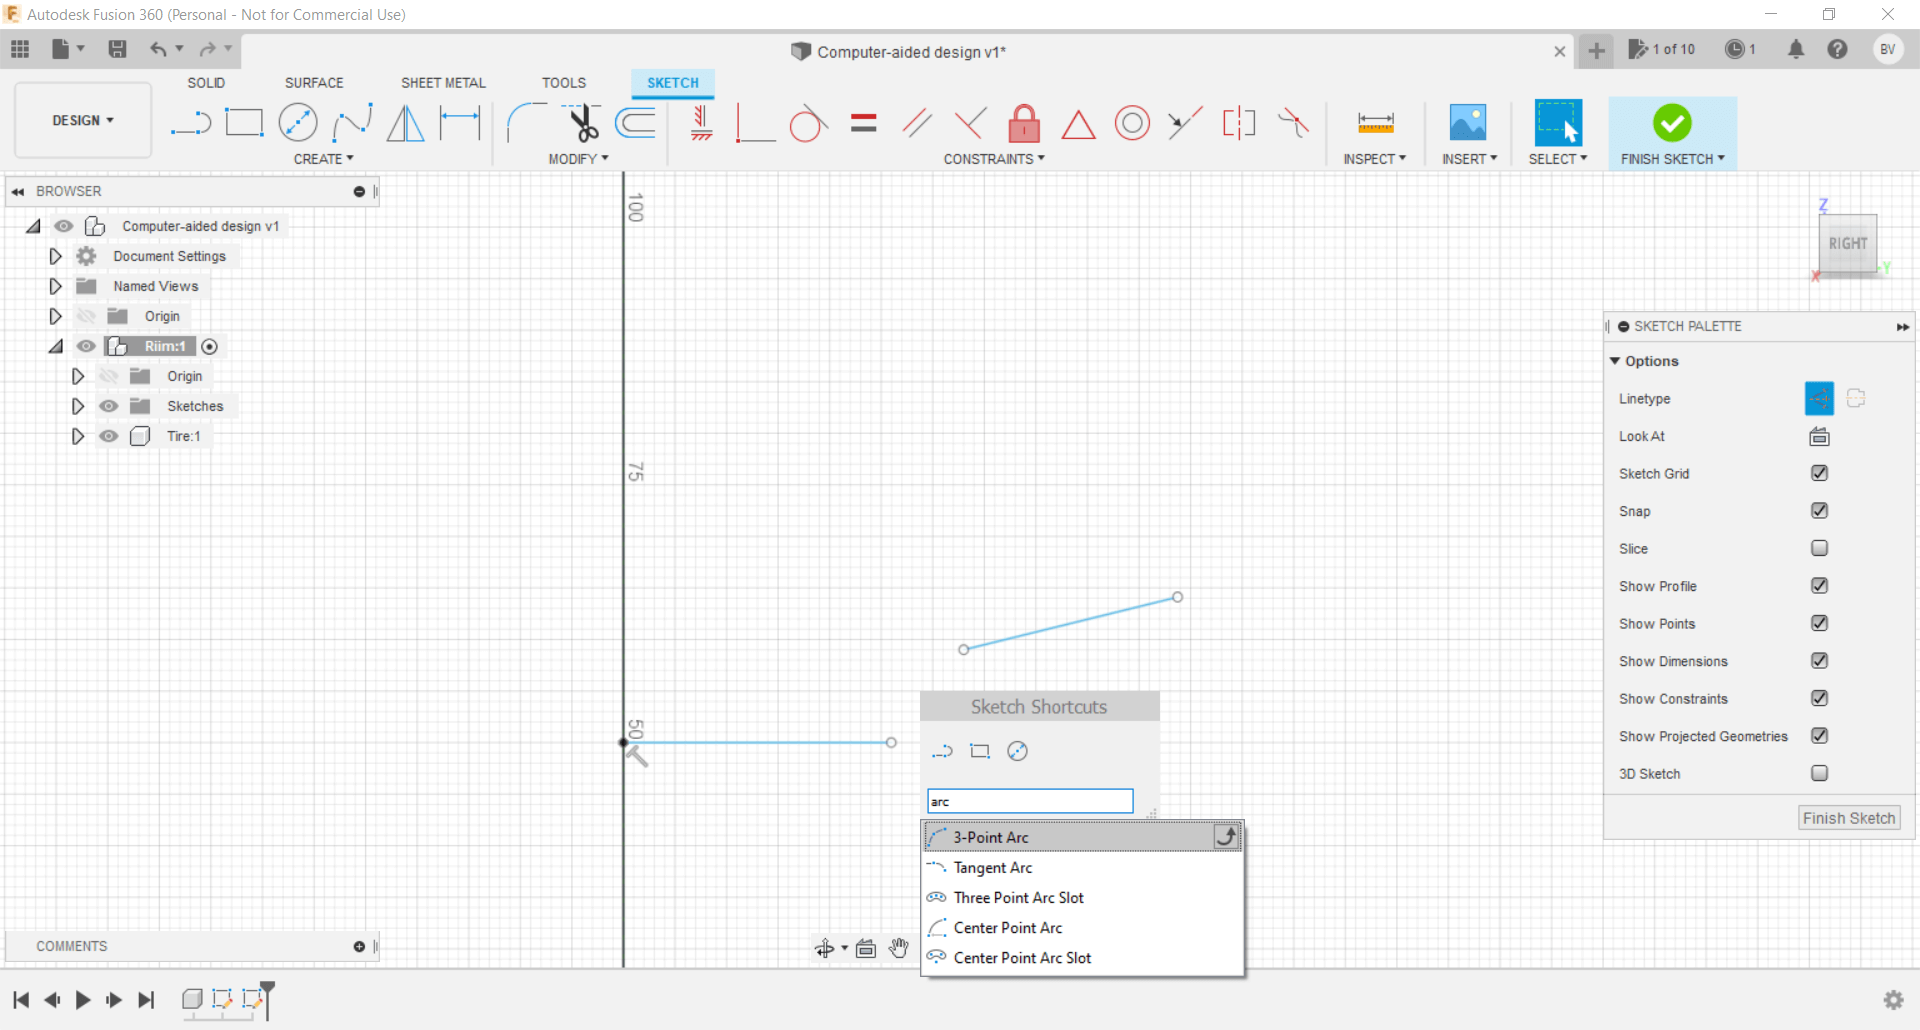Choose the Spline sketch tool
Screen dimensions: 1920x1030
point(352,123)
